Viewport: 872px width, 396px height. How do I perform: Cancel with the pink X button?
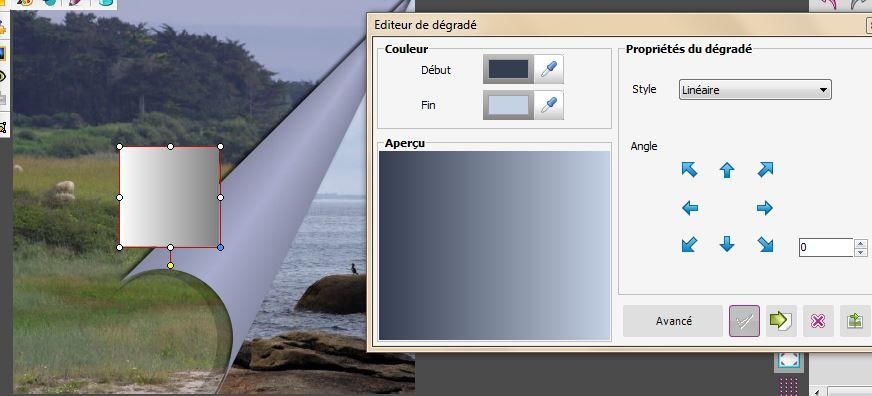click(818, 321)
